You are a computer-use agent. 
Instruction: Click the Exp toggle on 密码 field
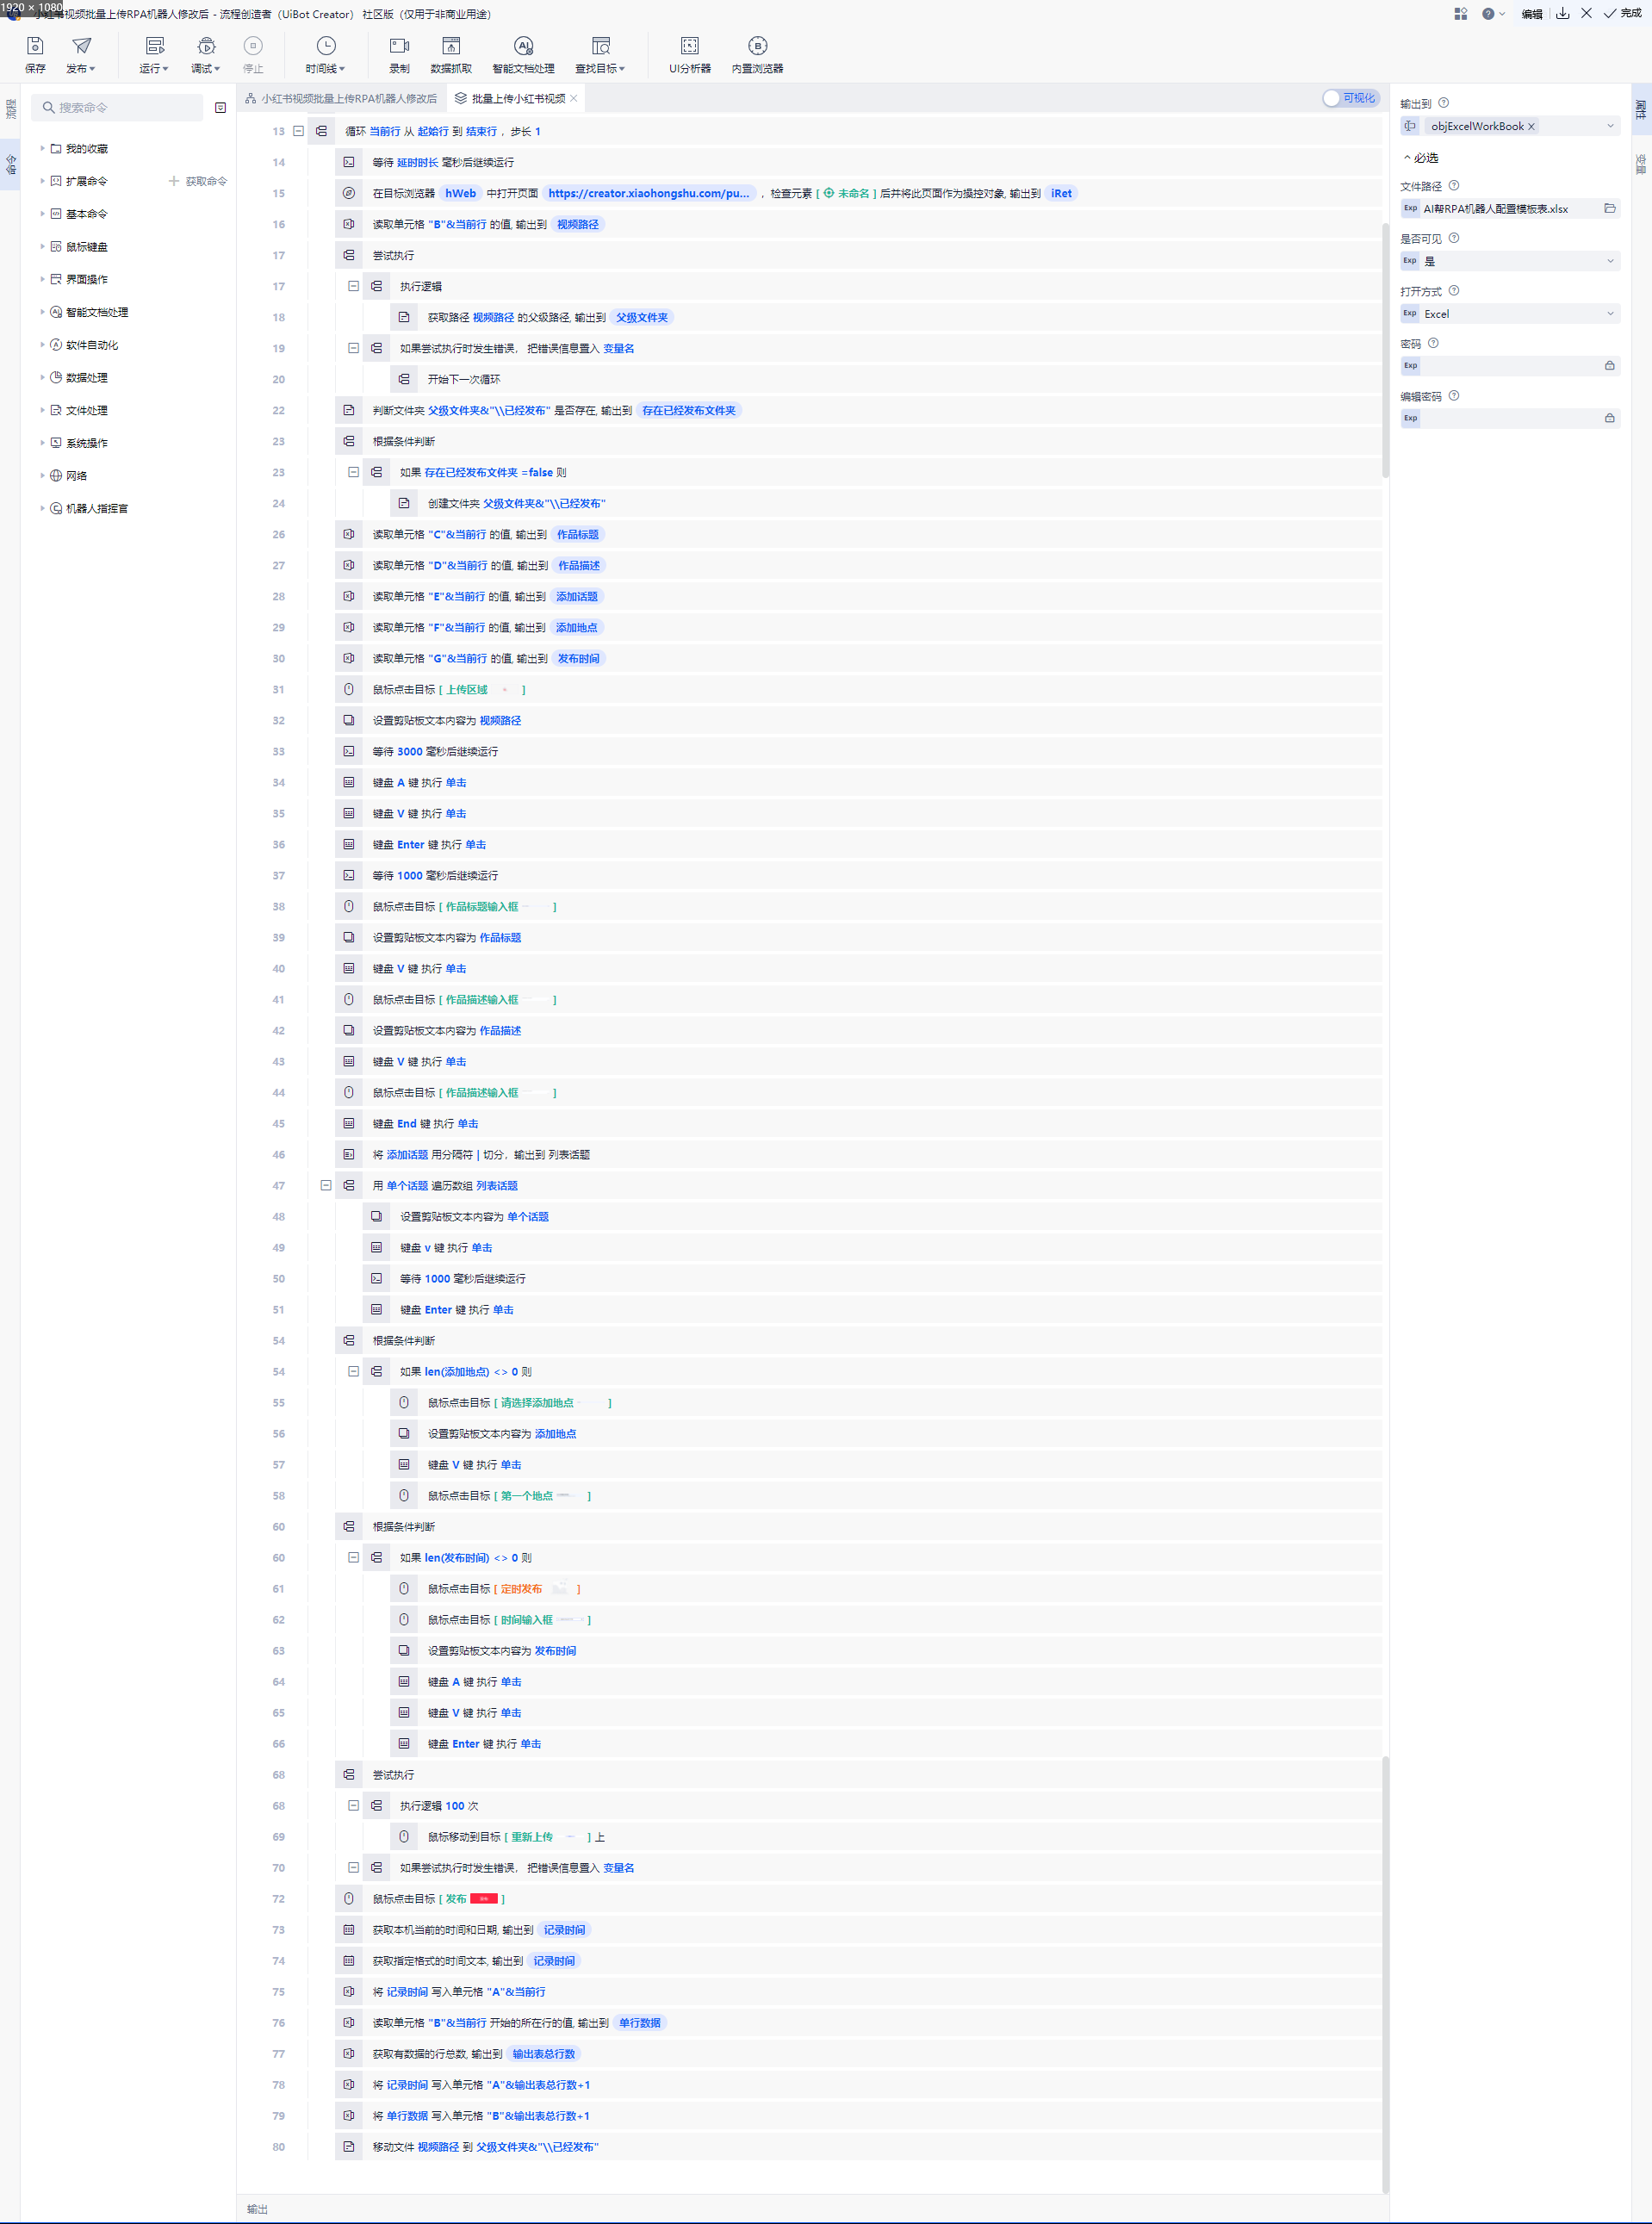tap(1410, 365)
